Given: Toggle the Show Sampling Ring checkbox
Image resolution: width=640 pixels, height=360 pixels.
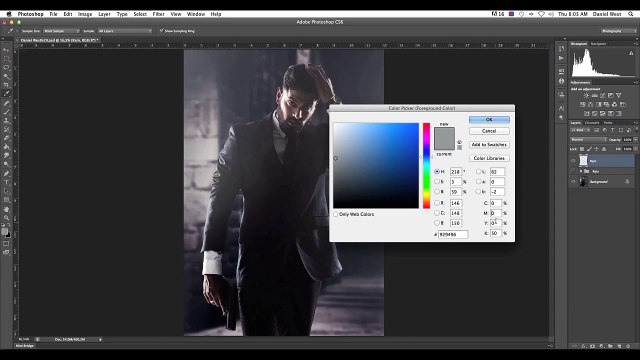Looking at the screenshot, I should click(162, 31).
